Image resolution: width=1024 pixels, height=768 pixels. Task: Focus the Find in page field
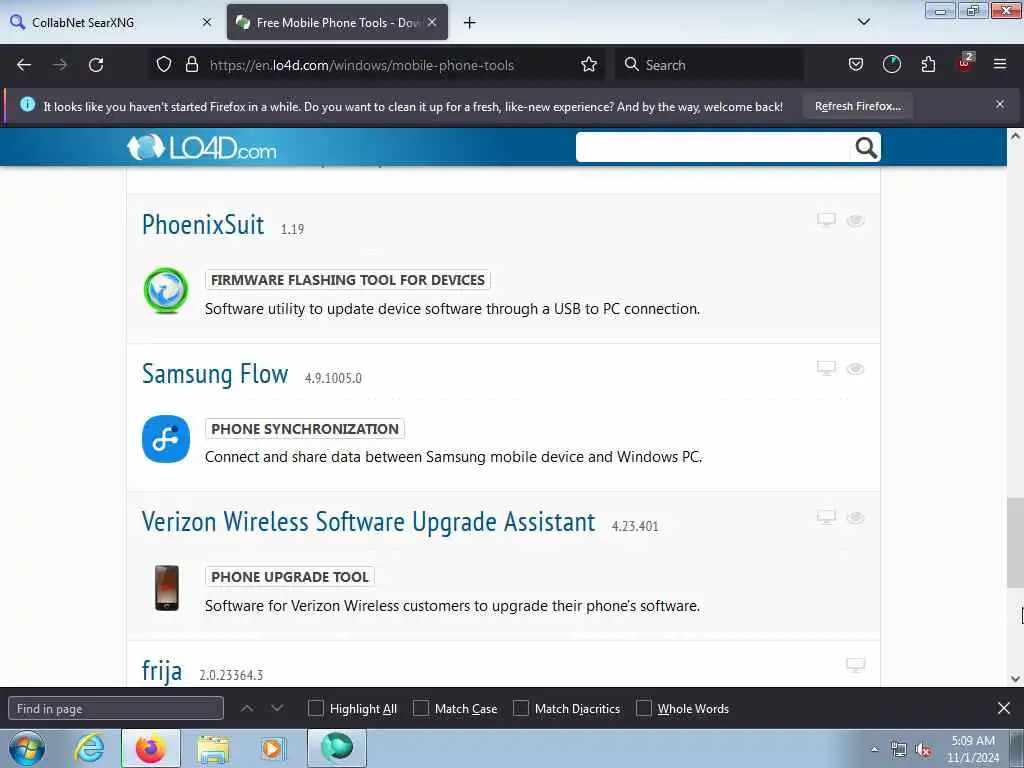coord(116,708)
